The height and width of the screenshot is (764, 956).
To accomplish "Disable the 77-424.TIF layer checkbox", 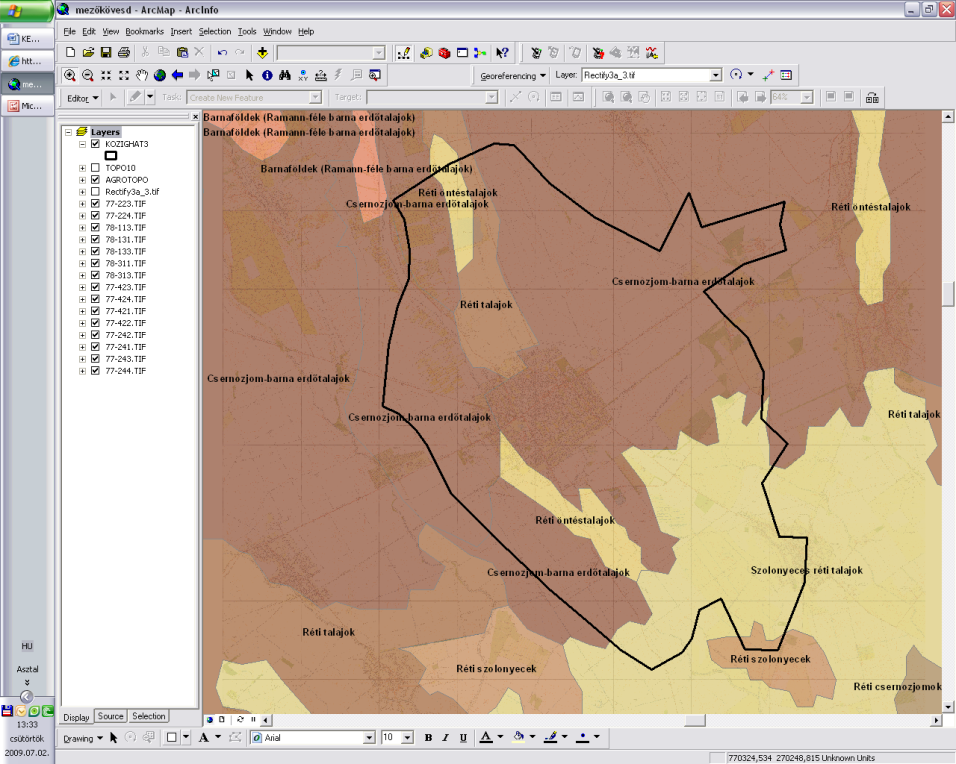I will pyautogui.click(x=95, y=299).
